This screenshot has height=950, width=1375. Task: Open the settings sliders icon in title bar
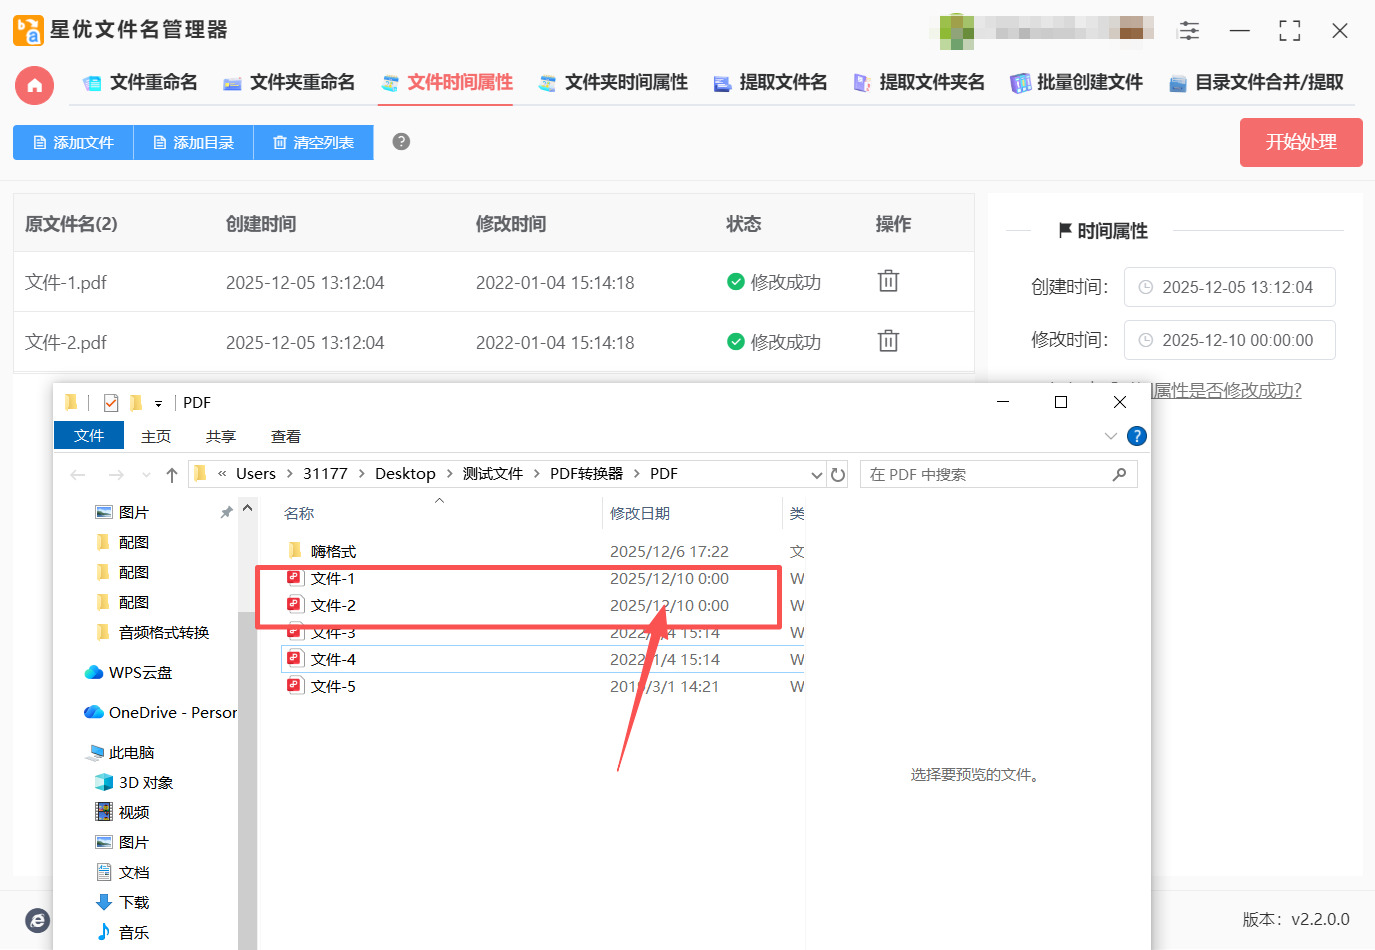click(1189, 30)
